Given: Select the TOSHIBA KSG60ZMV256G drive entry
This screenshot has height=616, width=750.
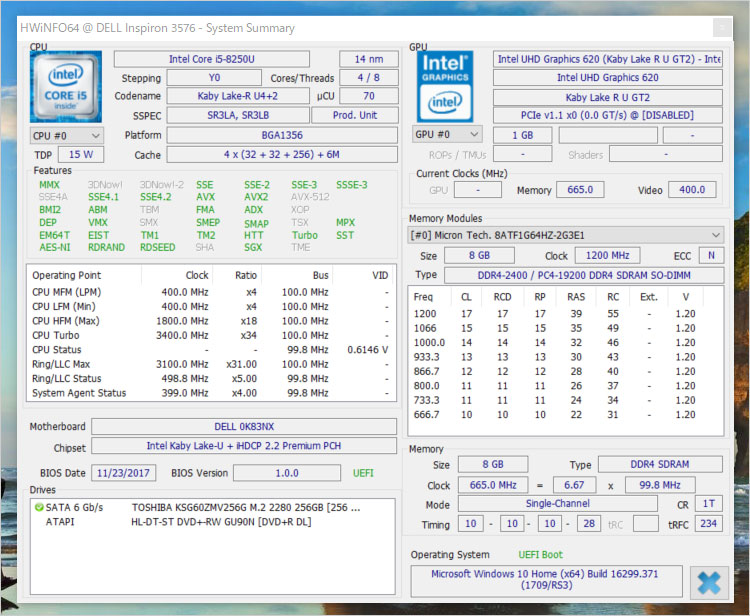Looking at the screenshot, I should pos(211,507).
